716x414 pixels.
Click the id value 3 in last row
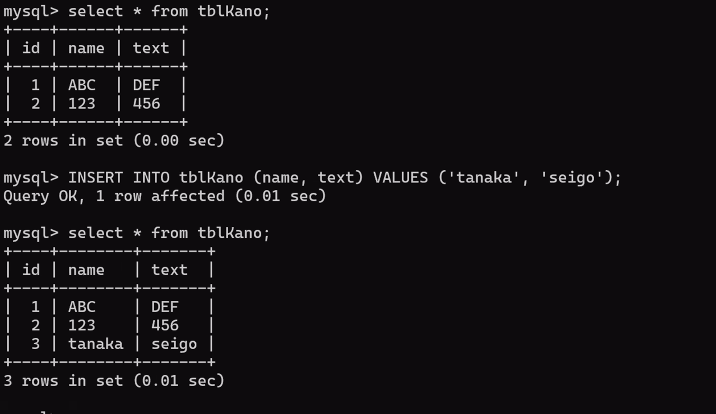(36, 344)
